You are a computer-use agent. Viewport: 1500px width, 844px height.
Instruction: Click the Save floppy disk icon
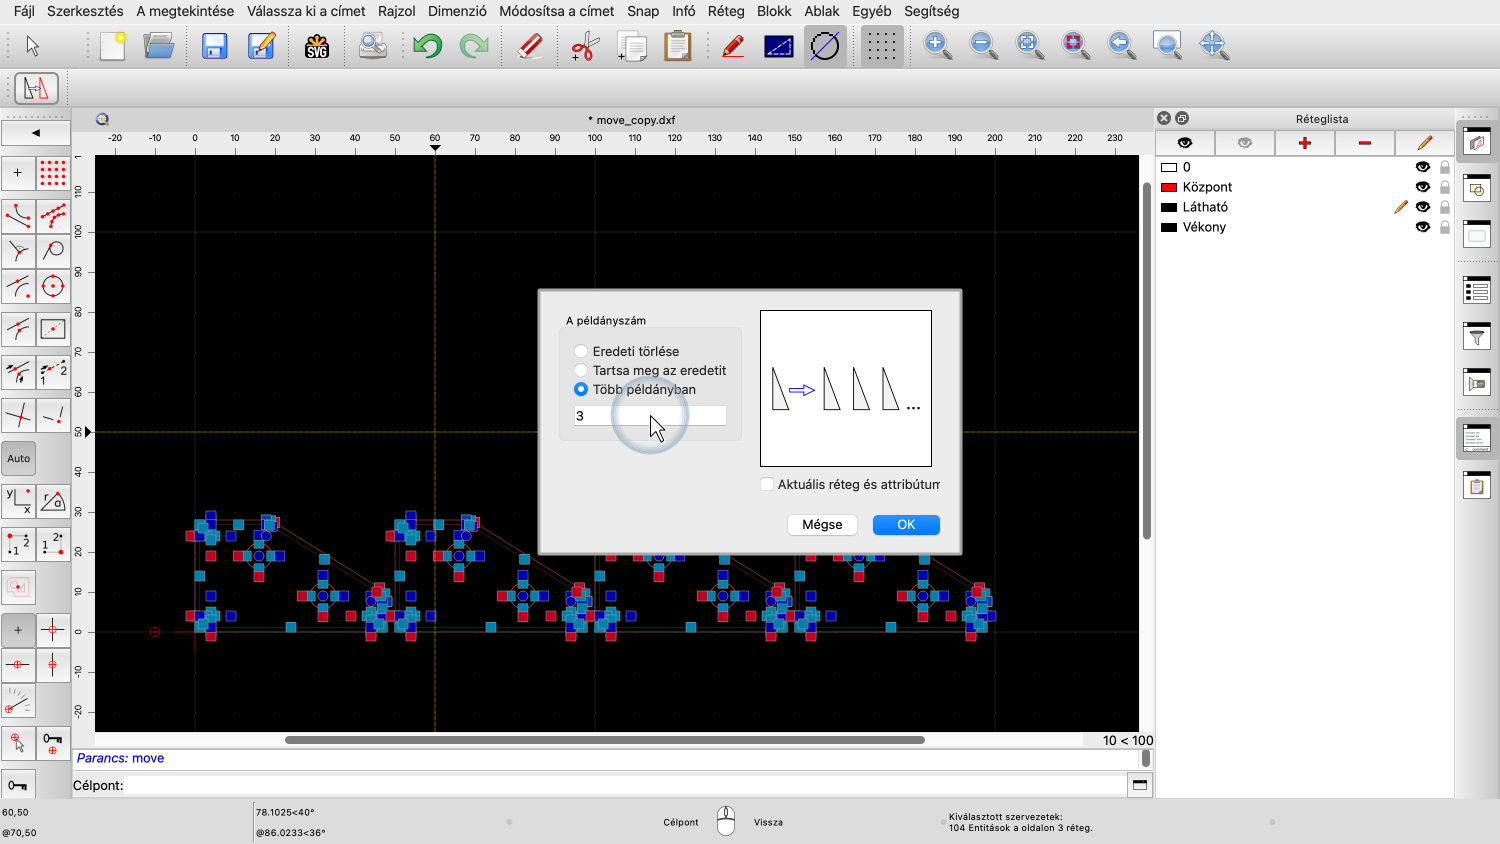point(215,46)
